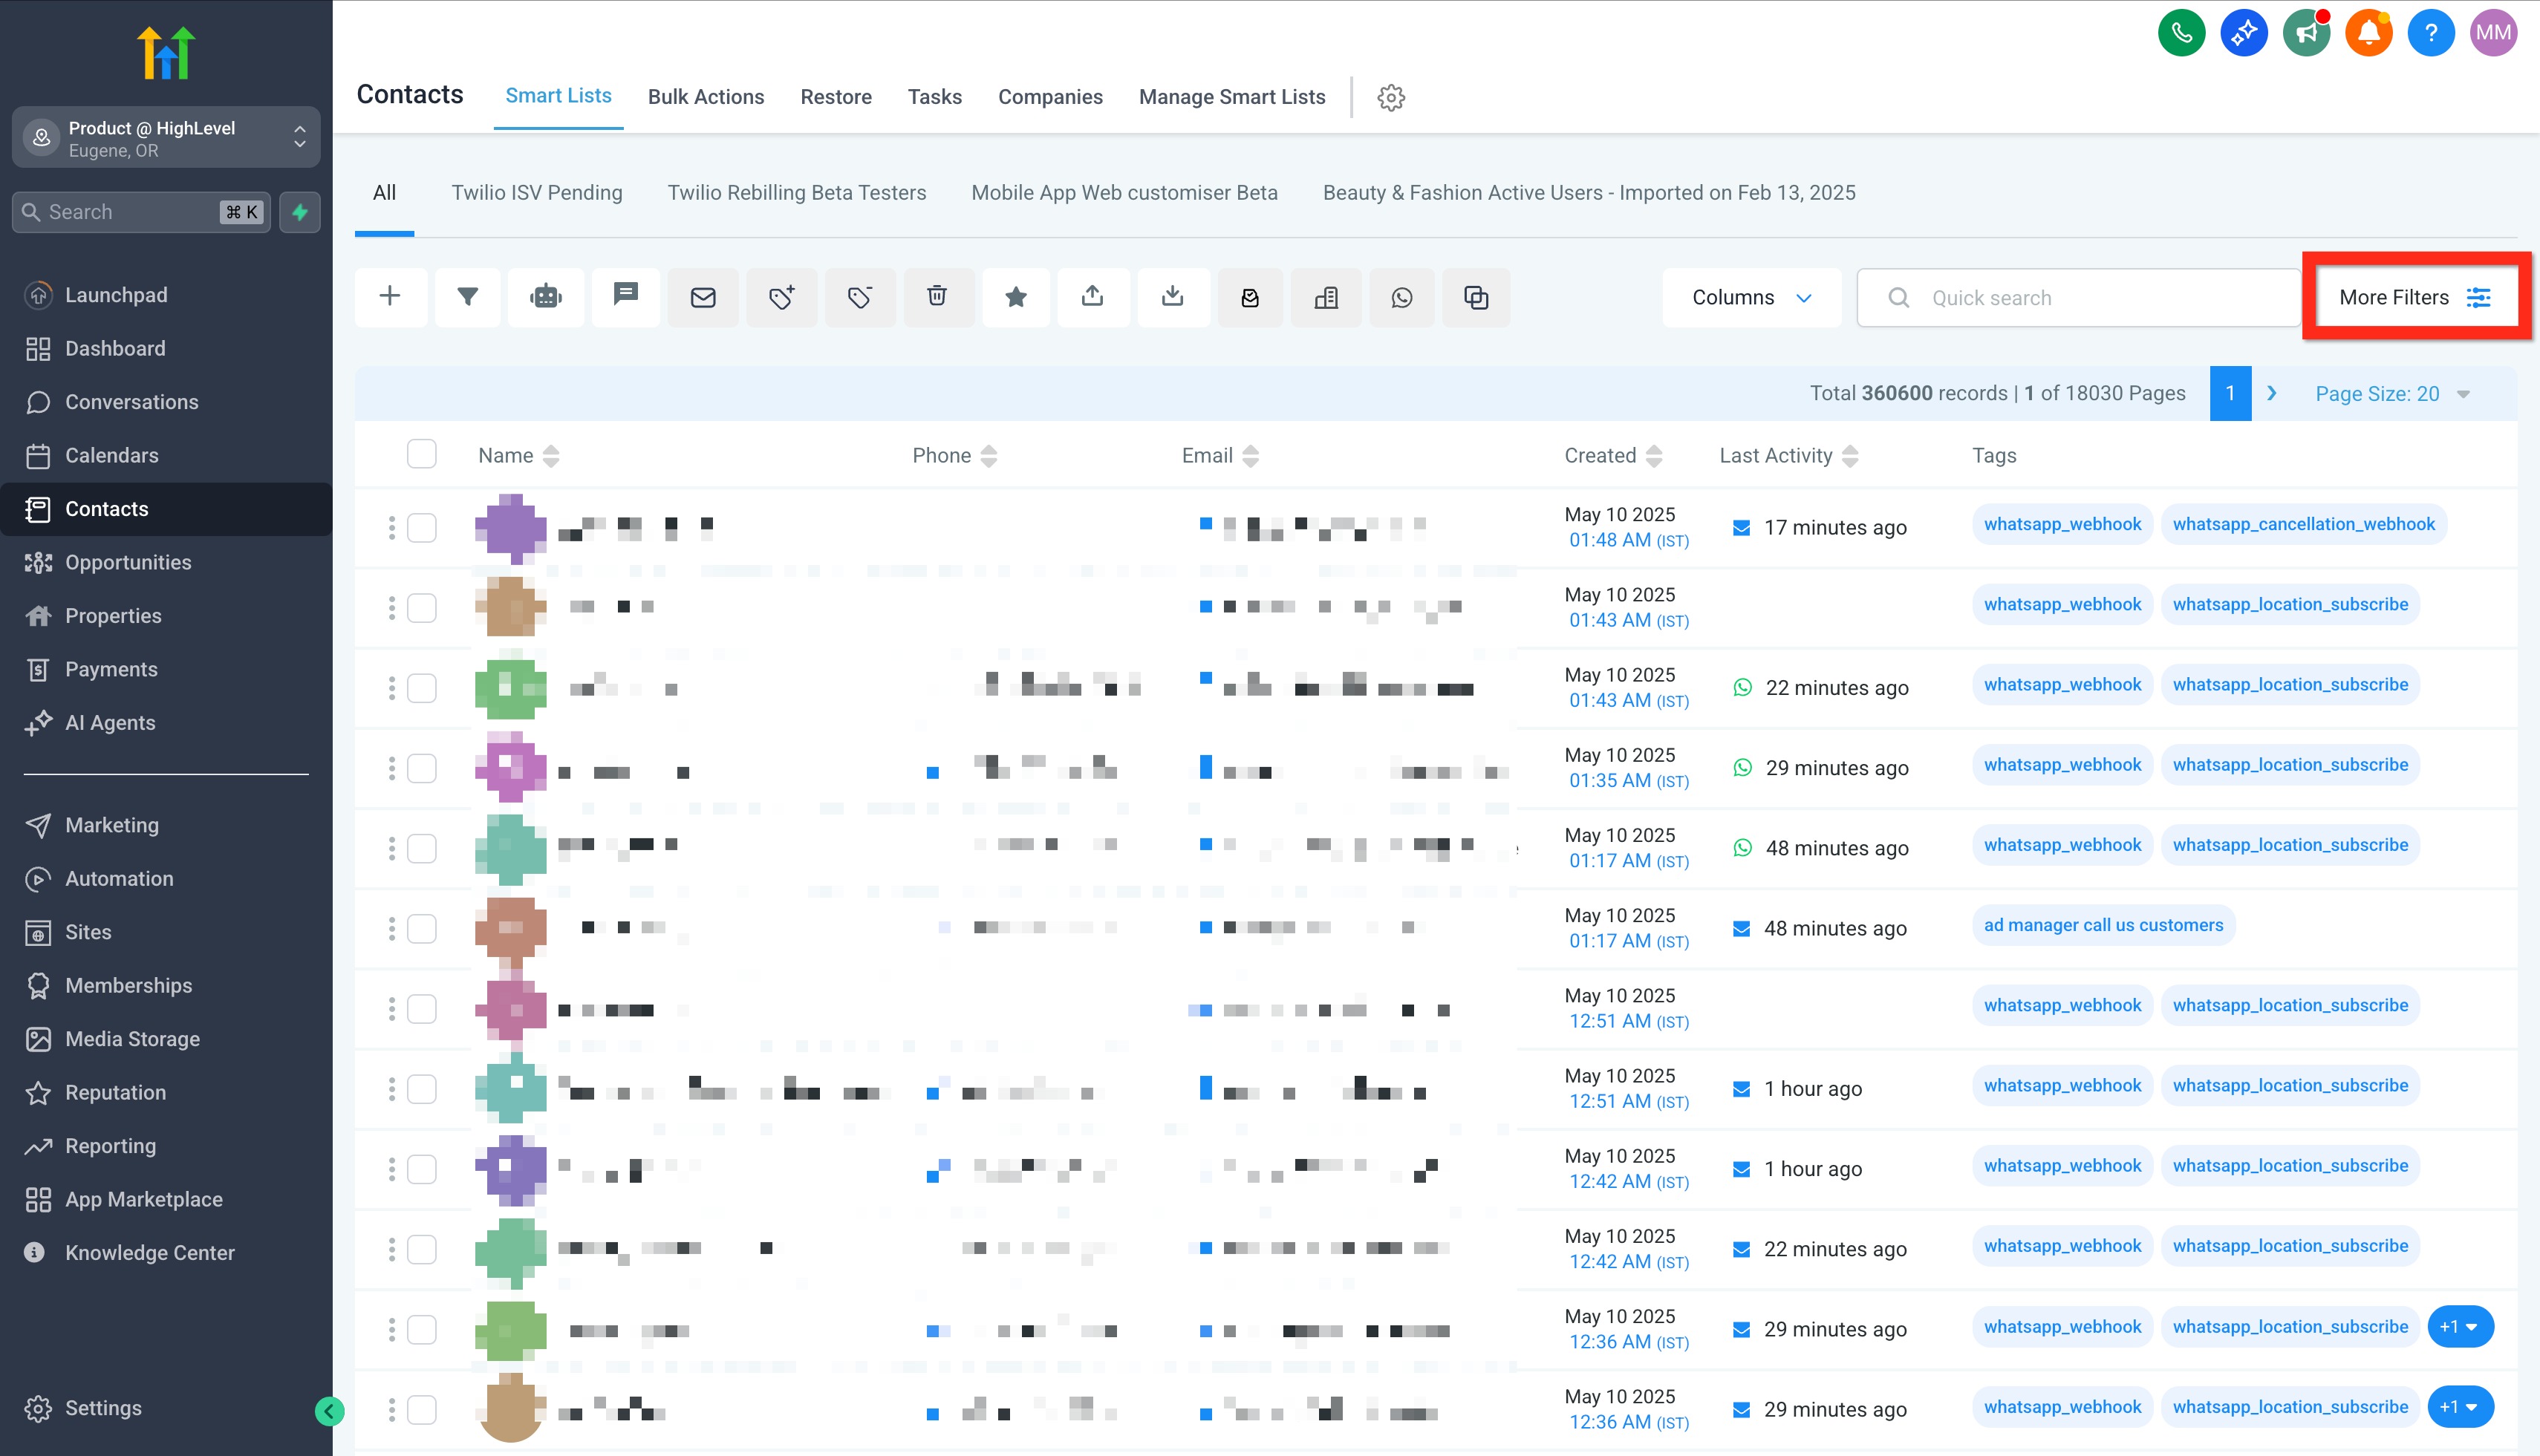Select the Twilio ISV Pending smart list
Image resolution: width=2540 pixels, height=1456 pixels.
pos(536,192)
